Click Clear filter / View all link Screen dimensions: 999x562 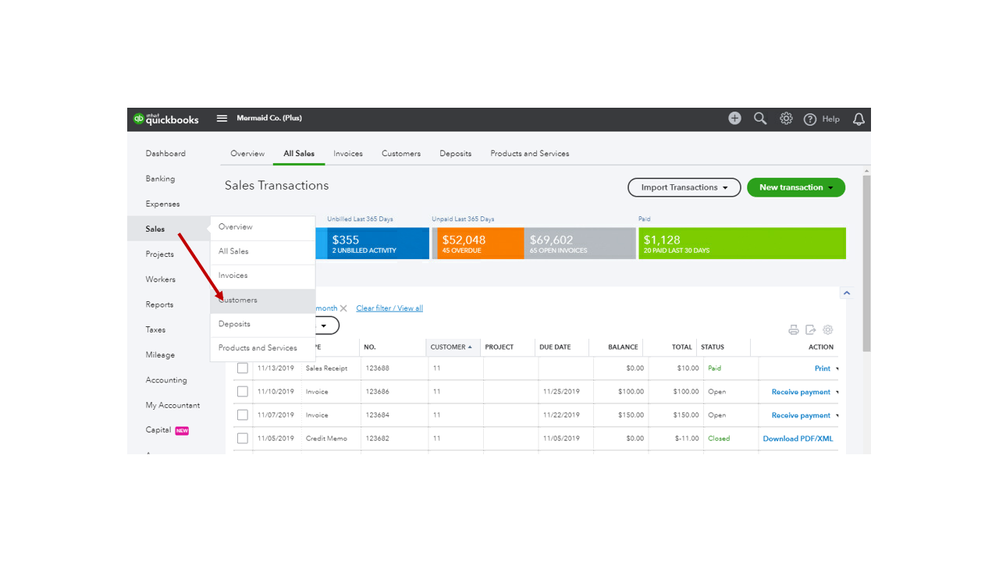coord(389,308)
